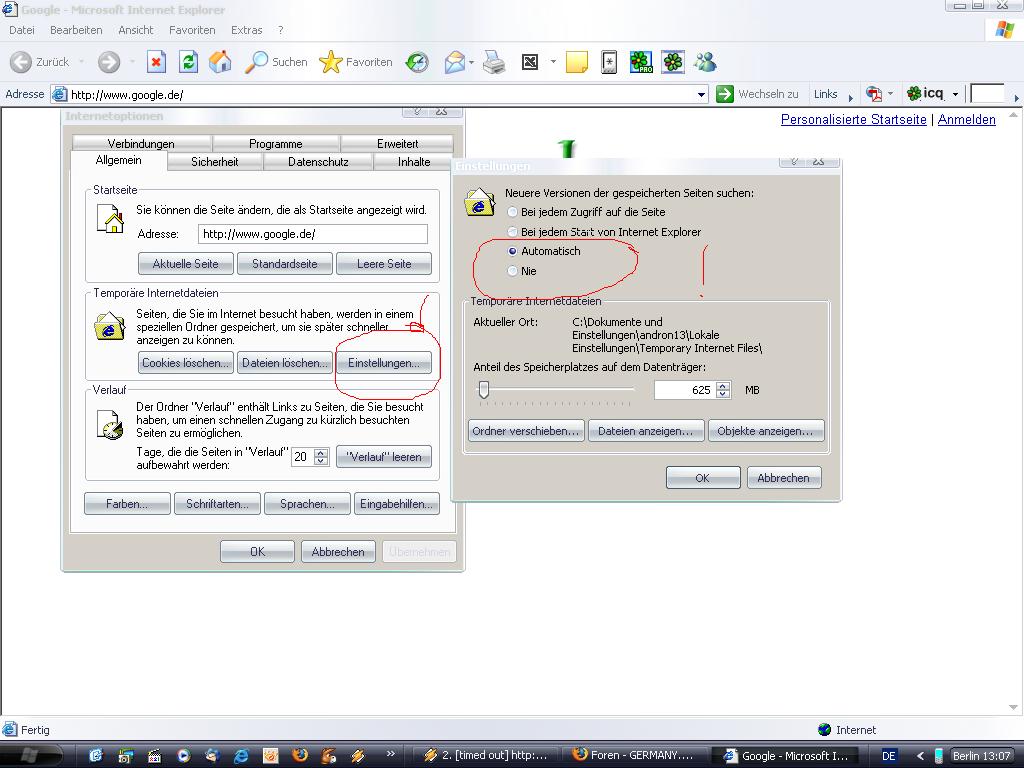Switch to the Sicherheit tab

tap(214, 161)
